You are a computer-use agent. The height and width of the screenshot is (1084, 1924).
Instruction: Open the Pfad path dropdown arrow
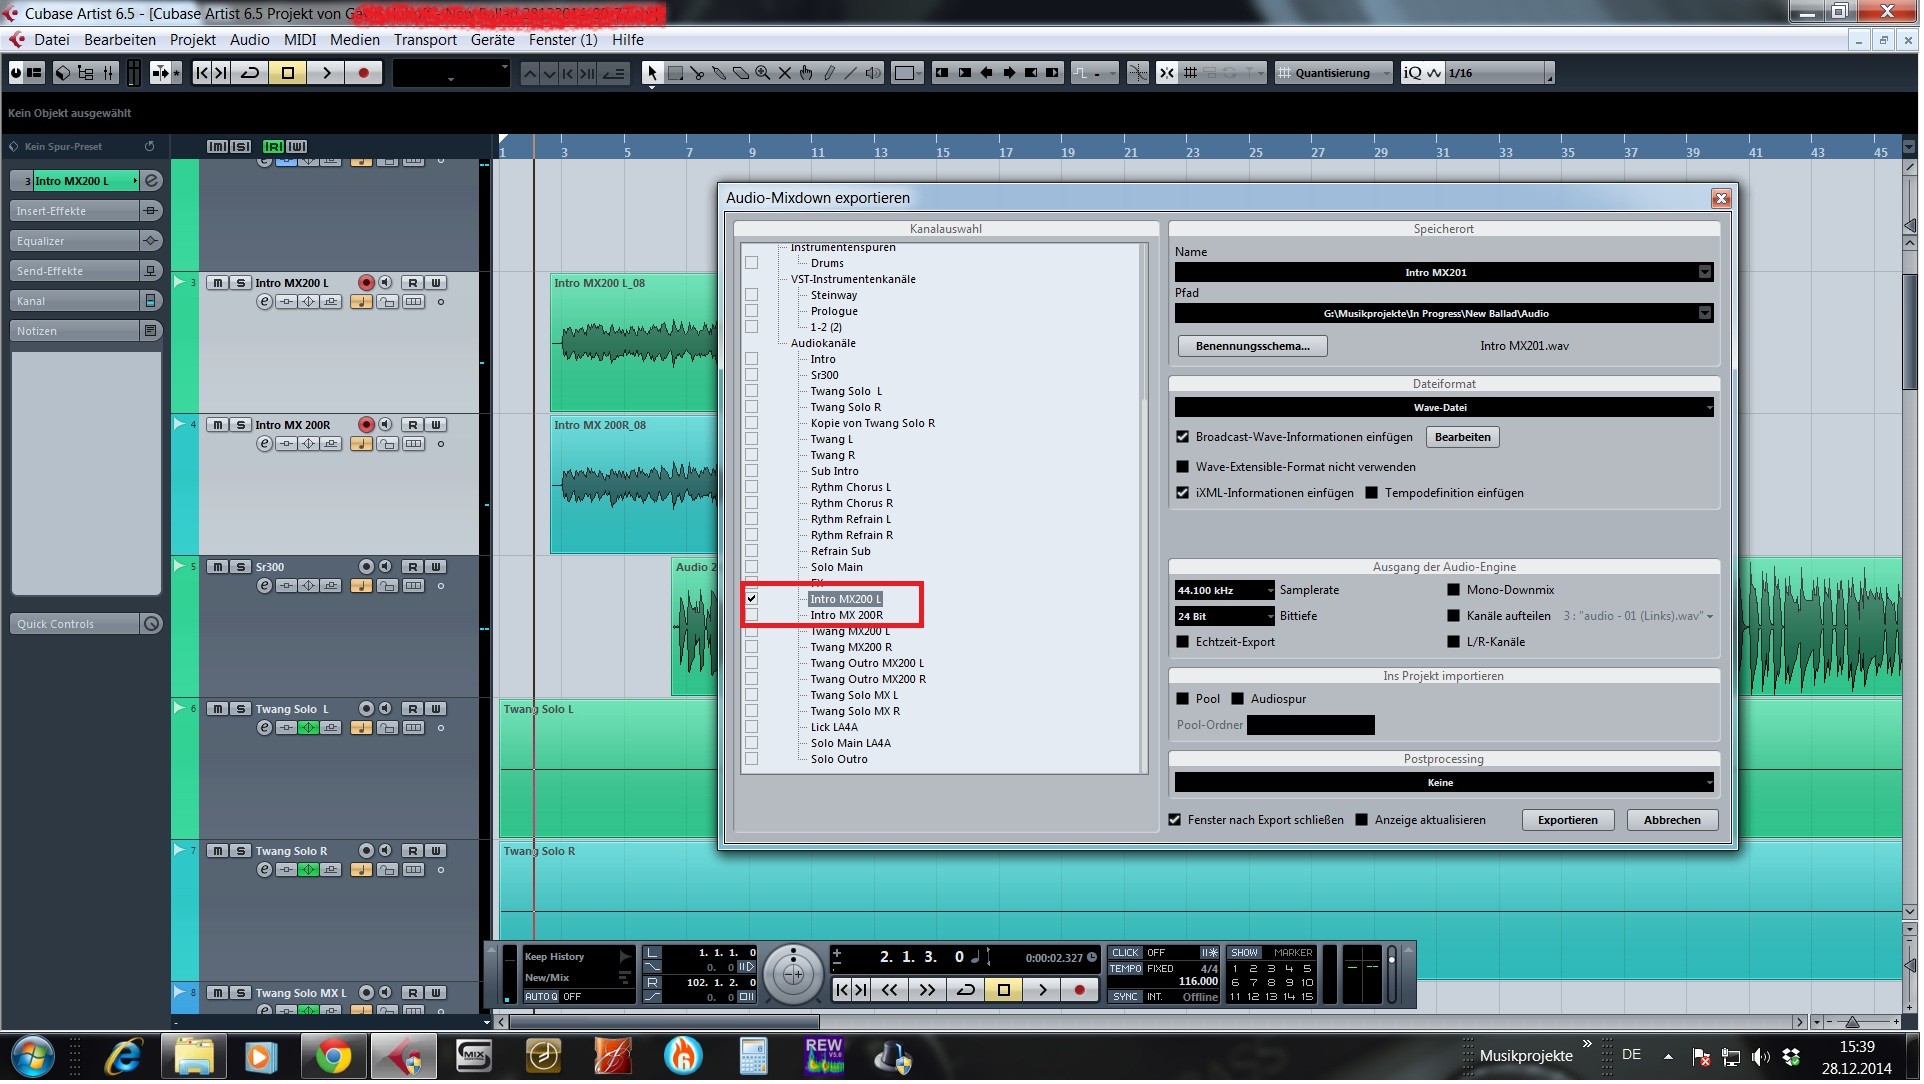[1707, 314]
